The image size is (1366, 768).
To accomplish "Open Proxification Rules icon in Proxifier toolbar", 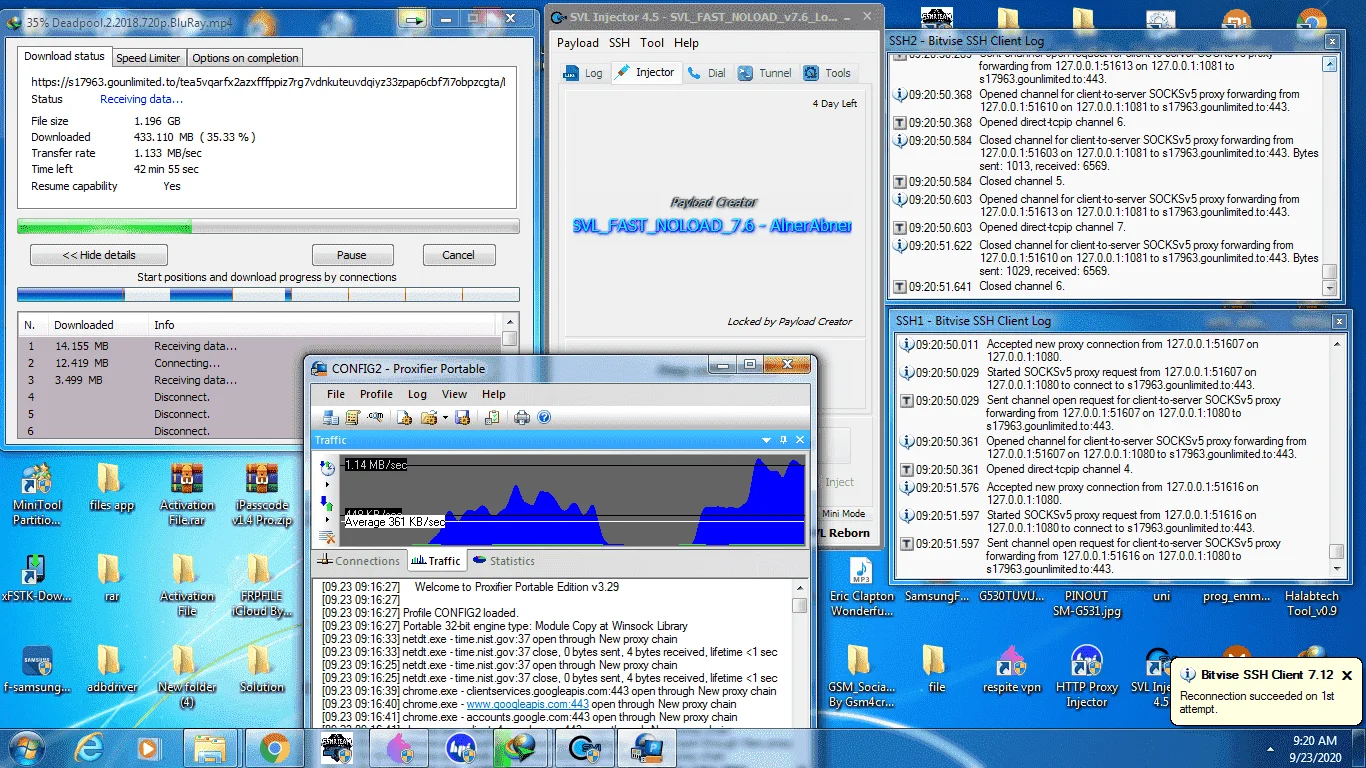I will coord(352,417).
